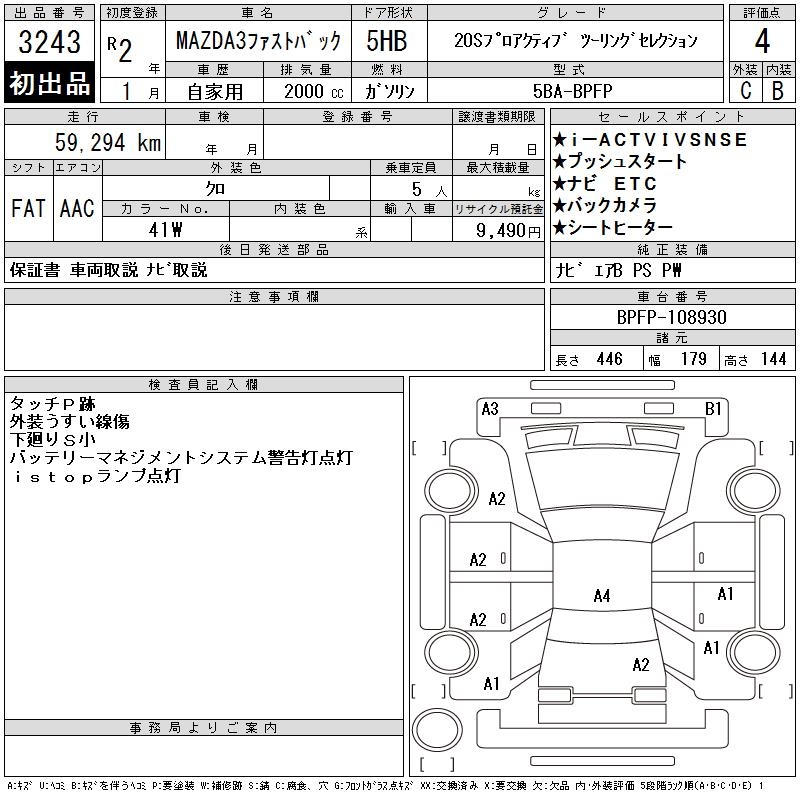The width and height of the screenshot is (800, 800).
Task: Click the first registration year R2
Action: pos(120,49)
